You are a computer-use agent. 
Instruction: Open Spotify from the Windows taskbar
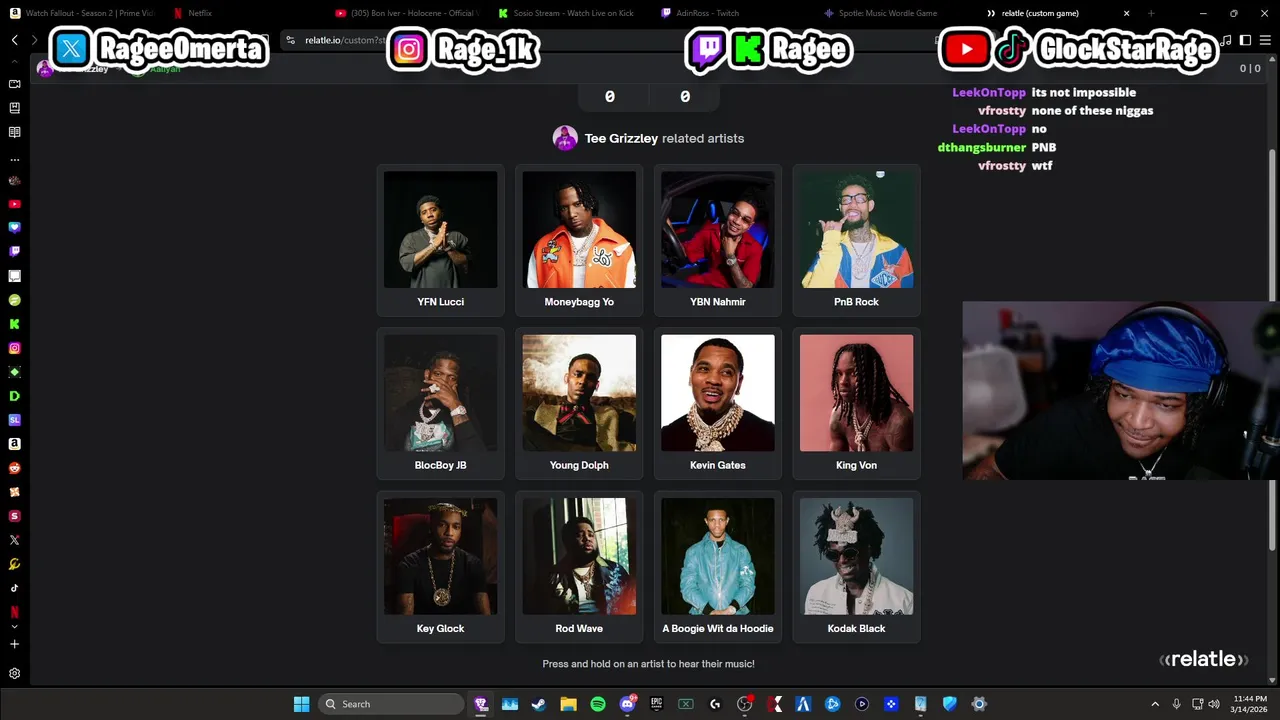(597, 704)
